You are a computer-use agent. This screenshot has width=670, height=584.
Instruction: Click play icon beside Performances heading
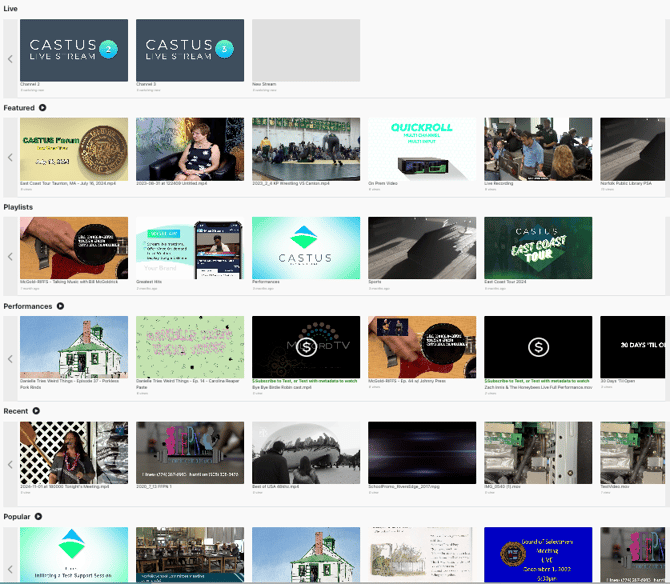click(60, 306)
